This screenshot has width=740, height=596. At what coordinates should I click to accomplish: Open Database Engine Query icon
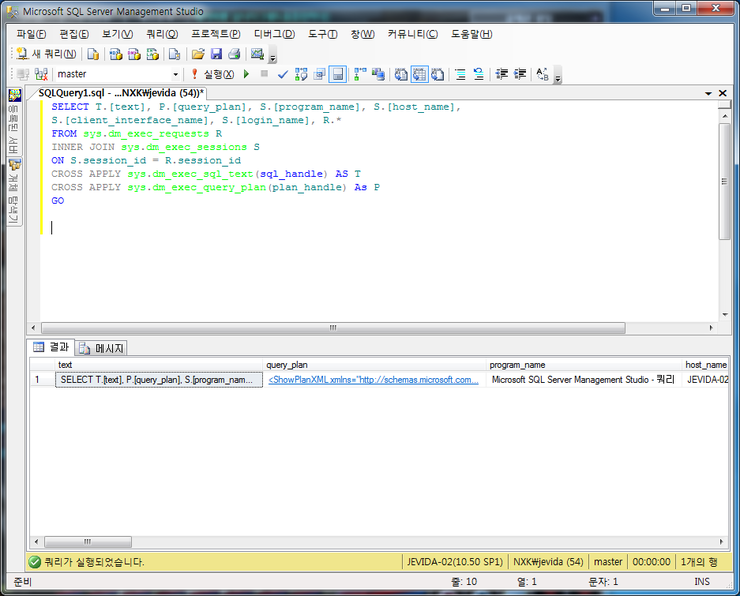(x=93, y=54)
